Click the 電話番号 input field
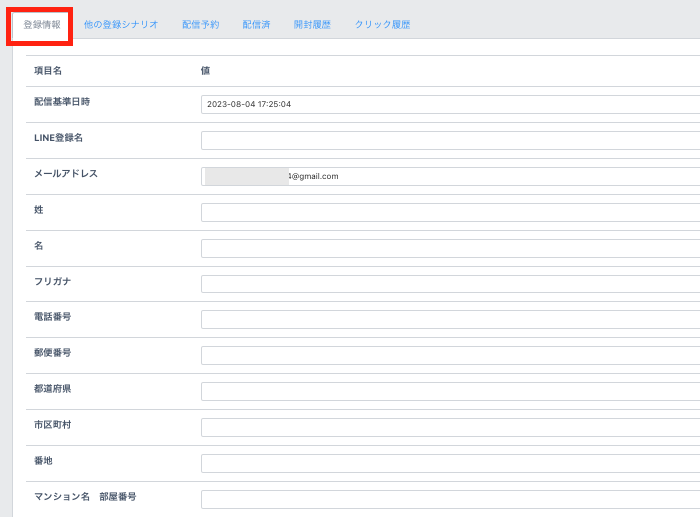The width and height of the screenshot is (700, 517). tap(450, 320)
